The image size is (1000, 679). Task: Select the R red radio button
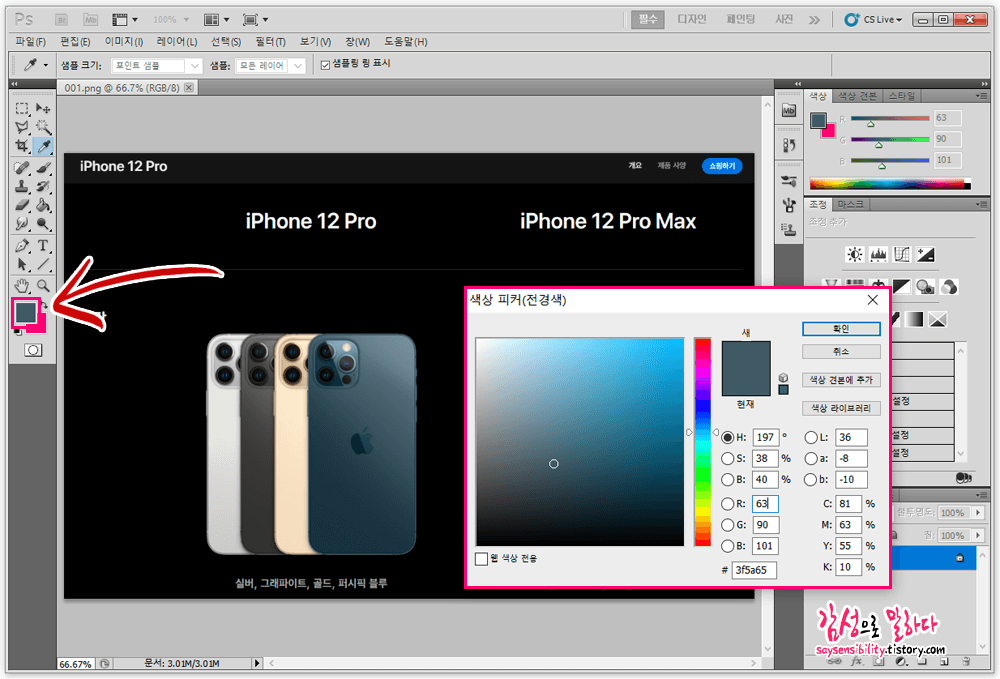pos(728,504)
